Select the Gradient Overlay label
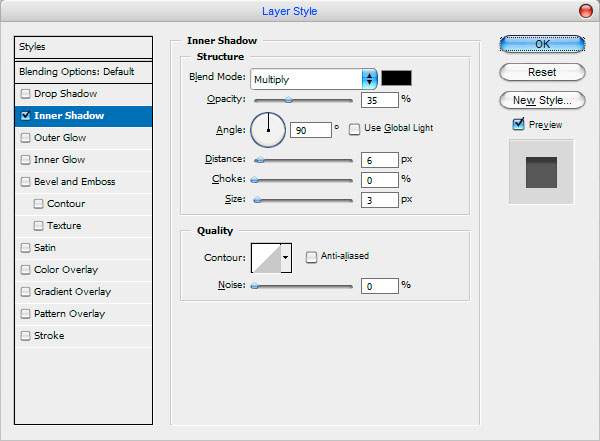600x441 pixels. [x=72, y=292]
